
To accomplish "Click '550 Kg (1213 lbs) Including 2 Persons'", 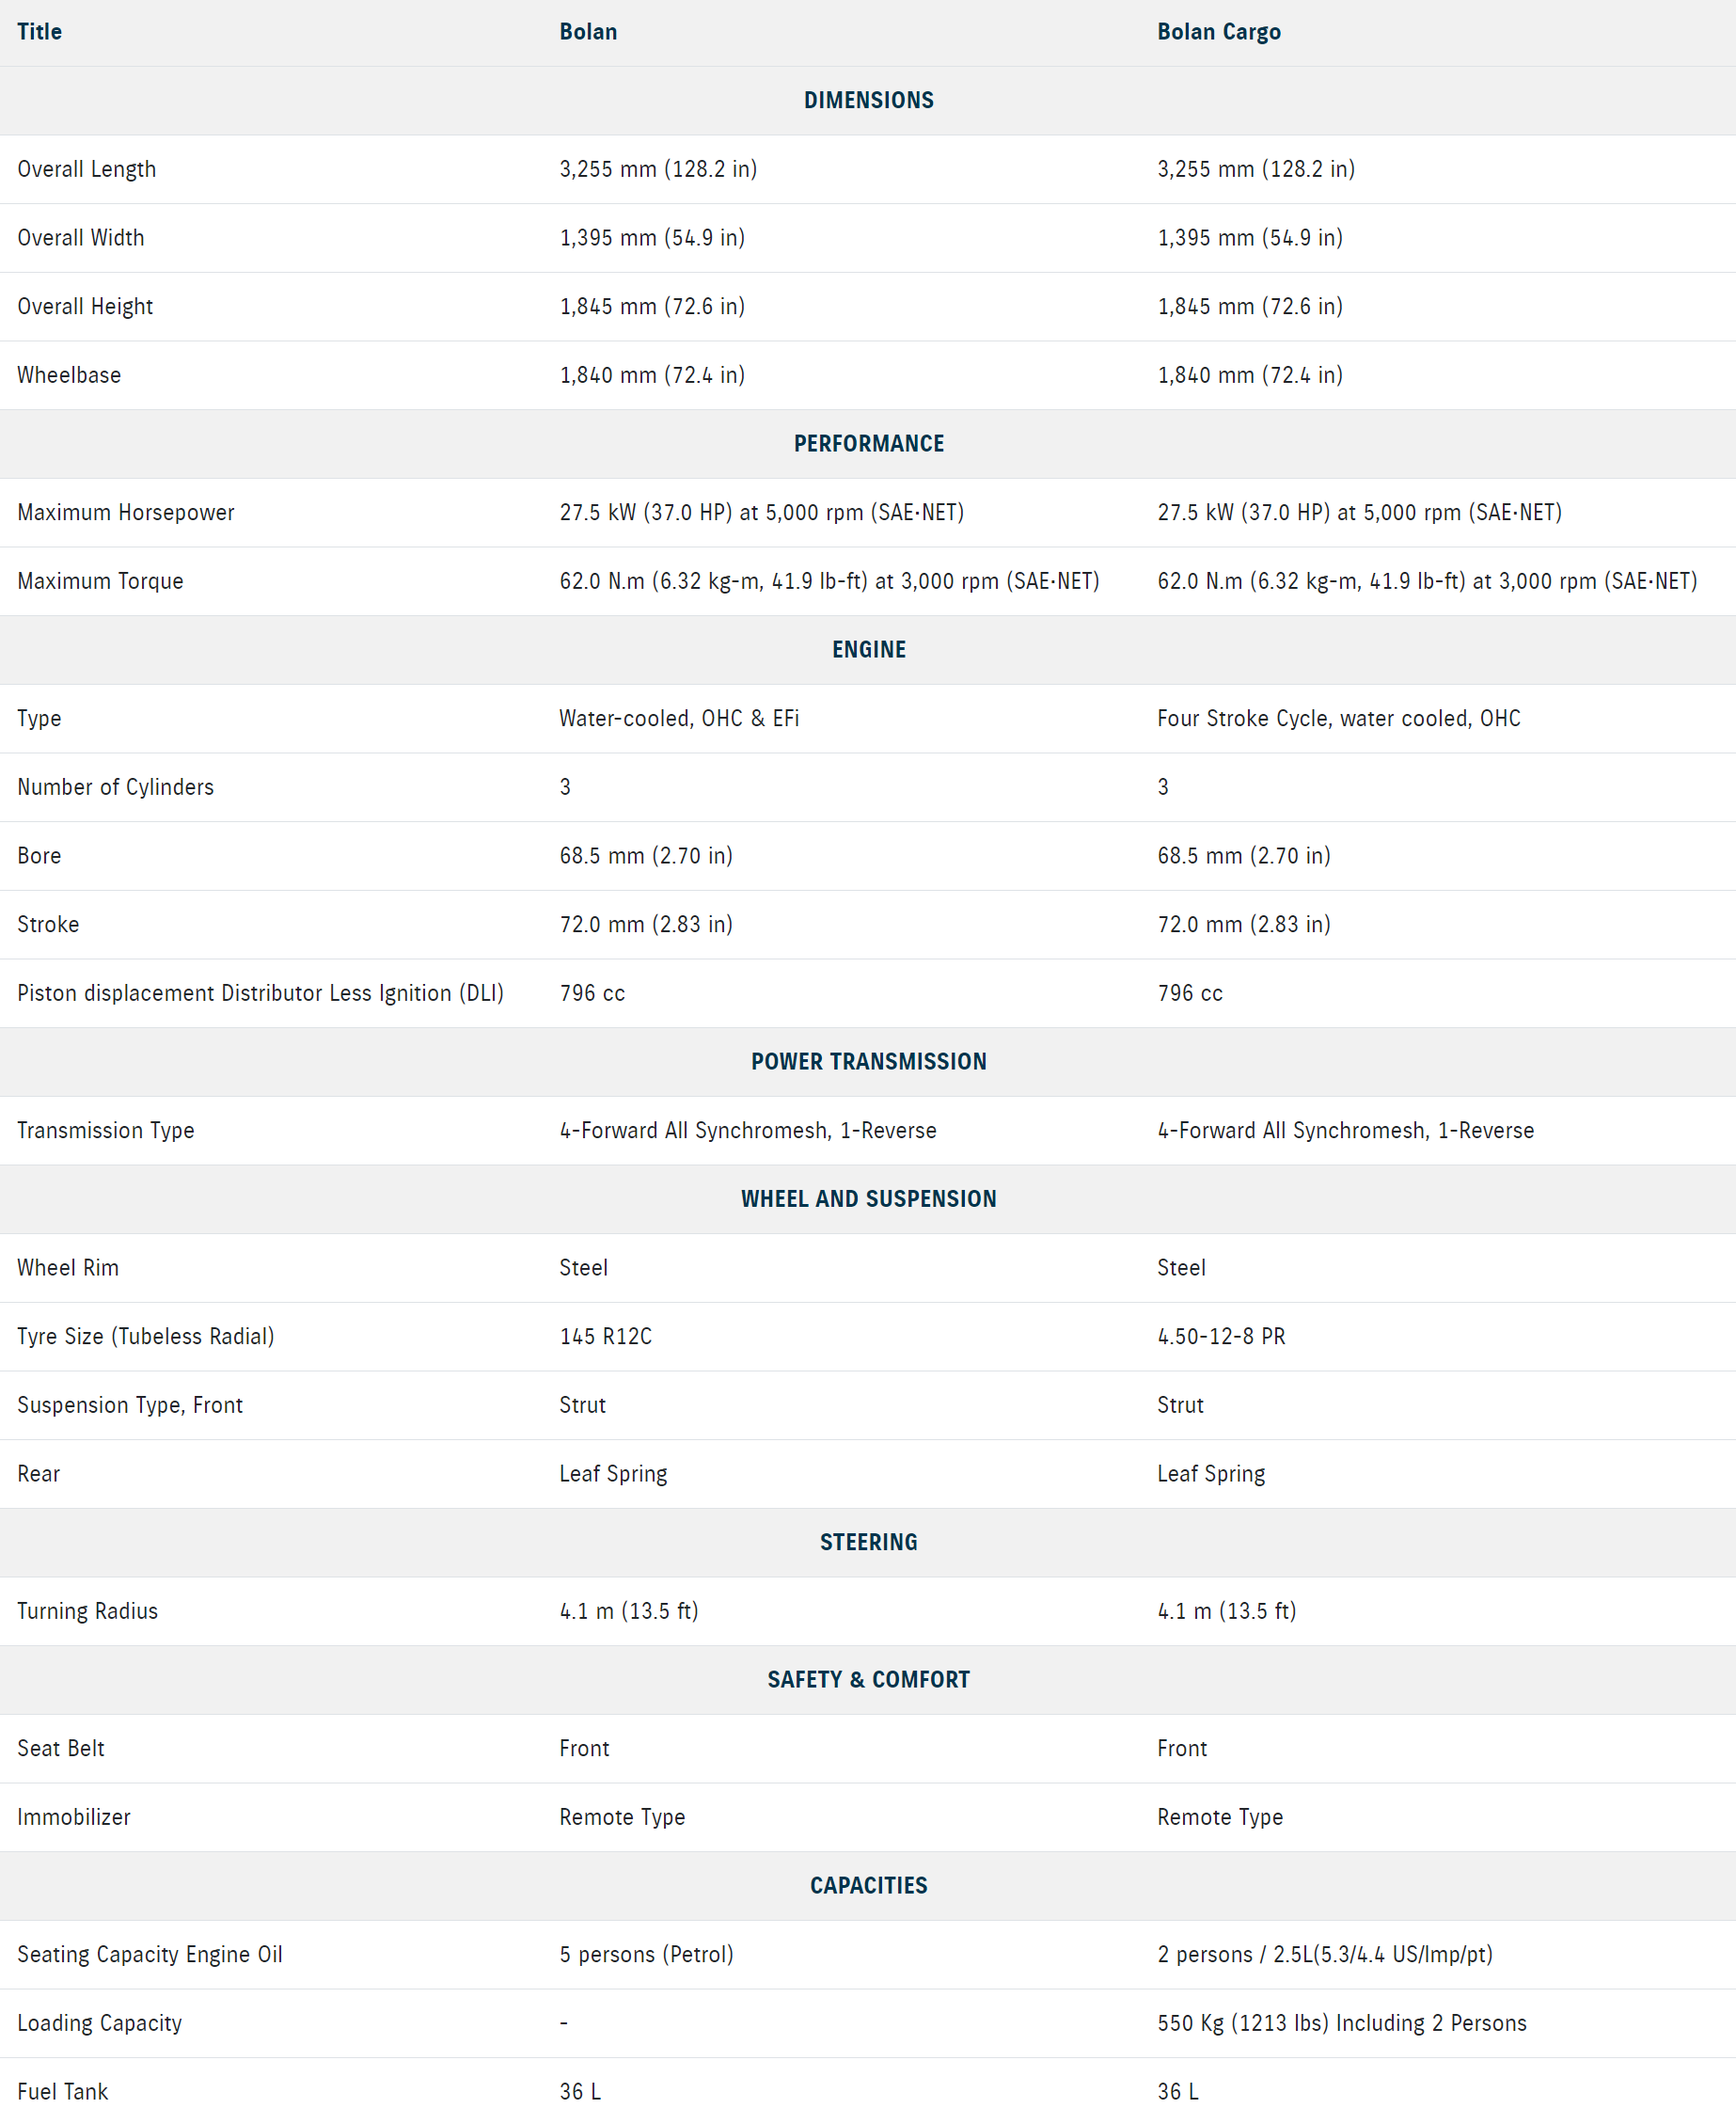I will (x=1342, y=2023).
